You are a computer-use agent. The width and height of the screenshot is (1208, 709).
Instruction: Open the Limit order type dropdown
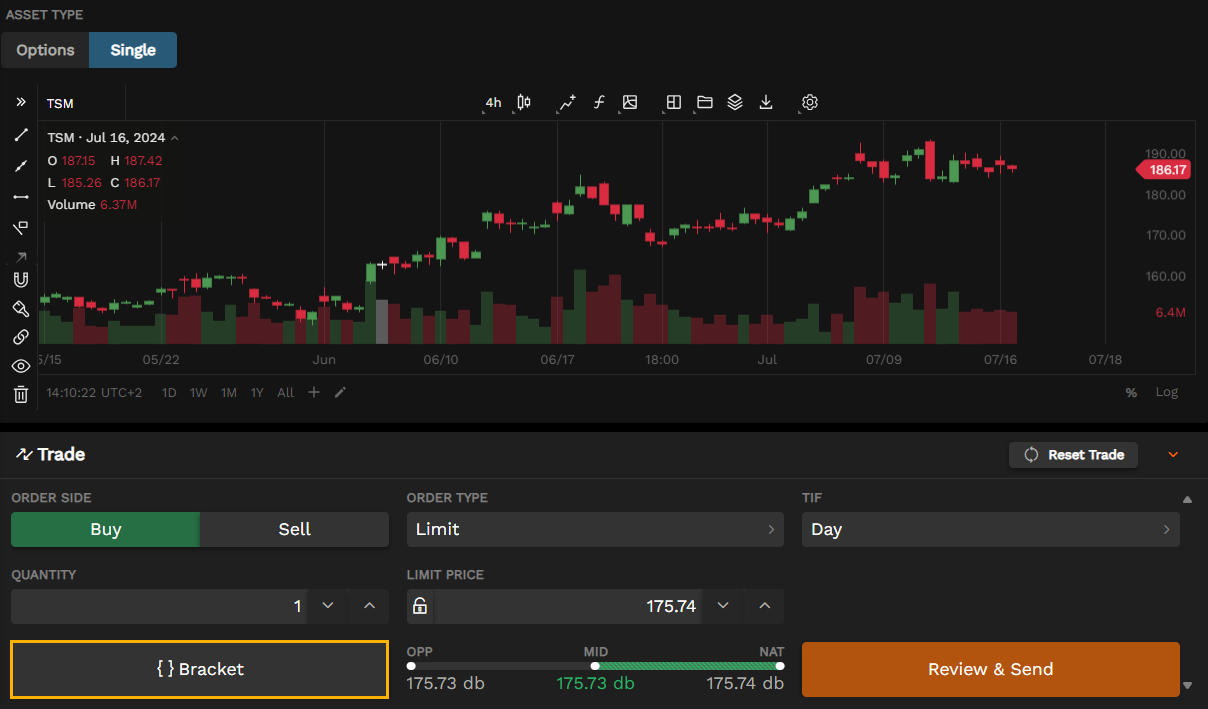tap(595, 529)
